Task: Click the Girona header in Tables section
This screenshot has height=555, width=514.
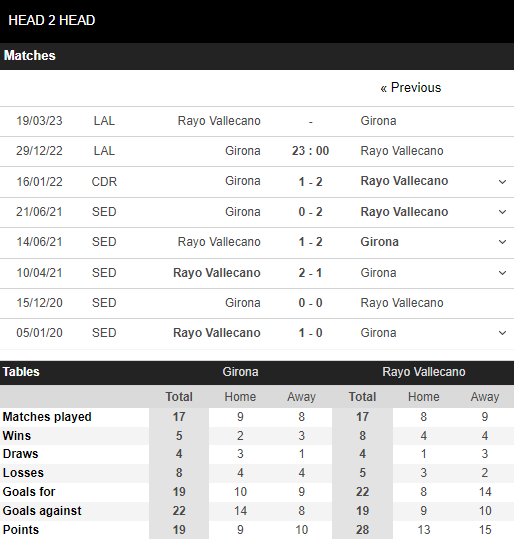Action: 240,372
